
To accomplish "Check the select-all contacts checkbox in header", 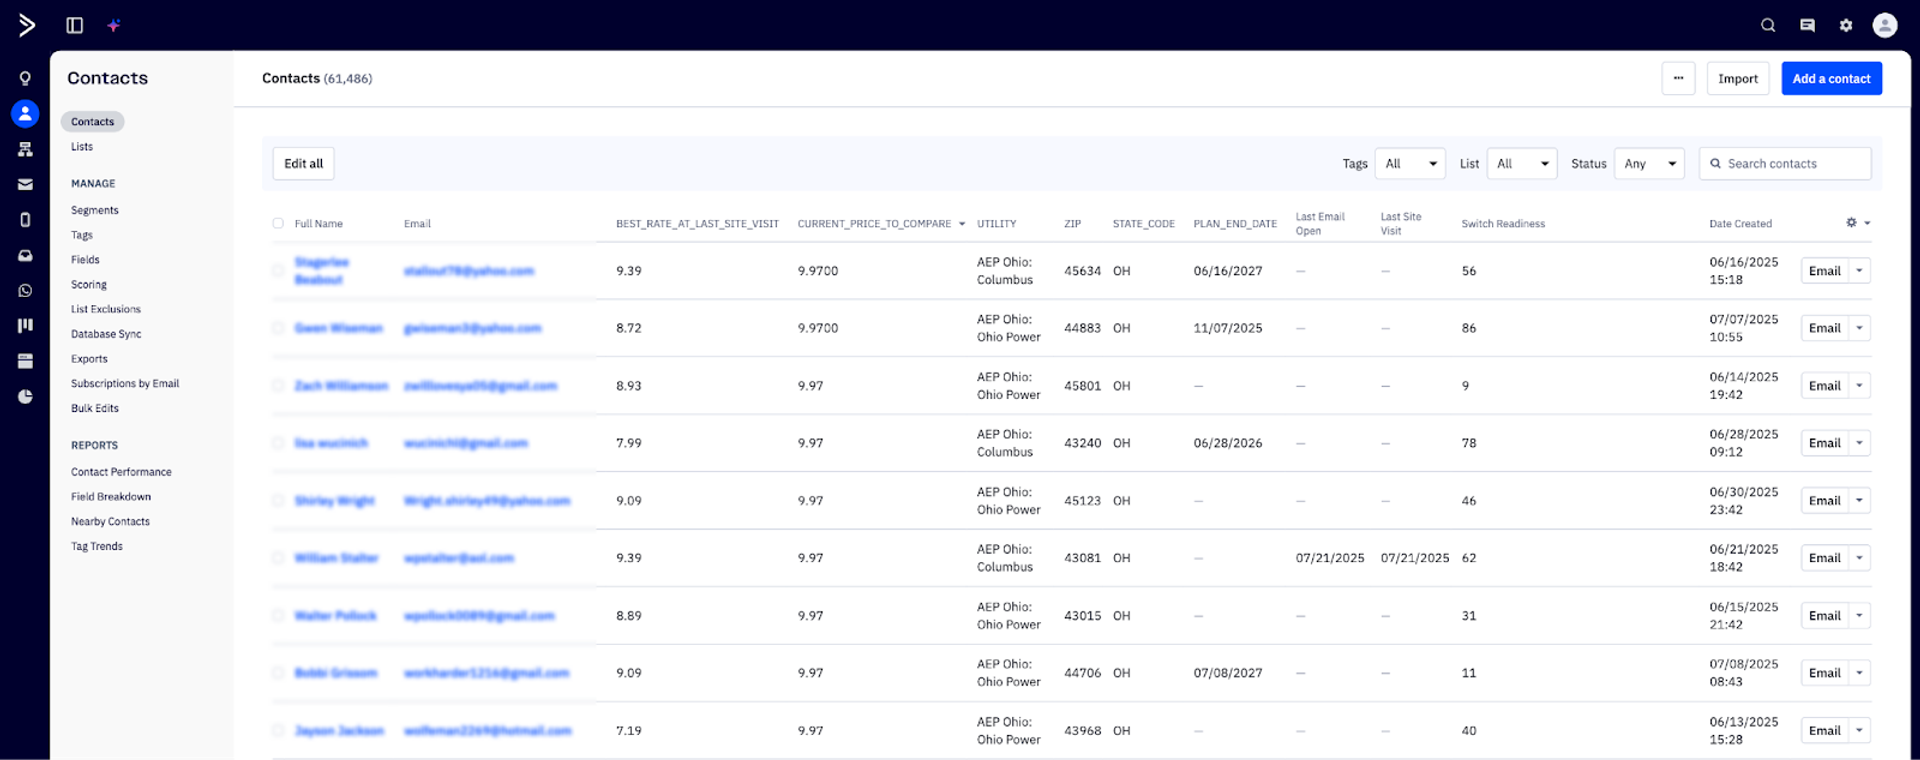I will [x=278, y=224].
